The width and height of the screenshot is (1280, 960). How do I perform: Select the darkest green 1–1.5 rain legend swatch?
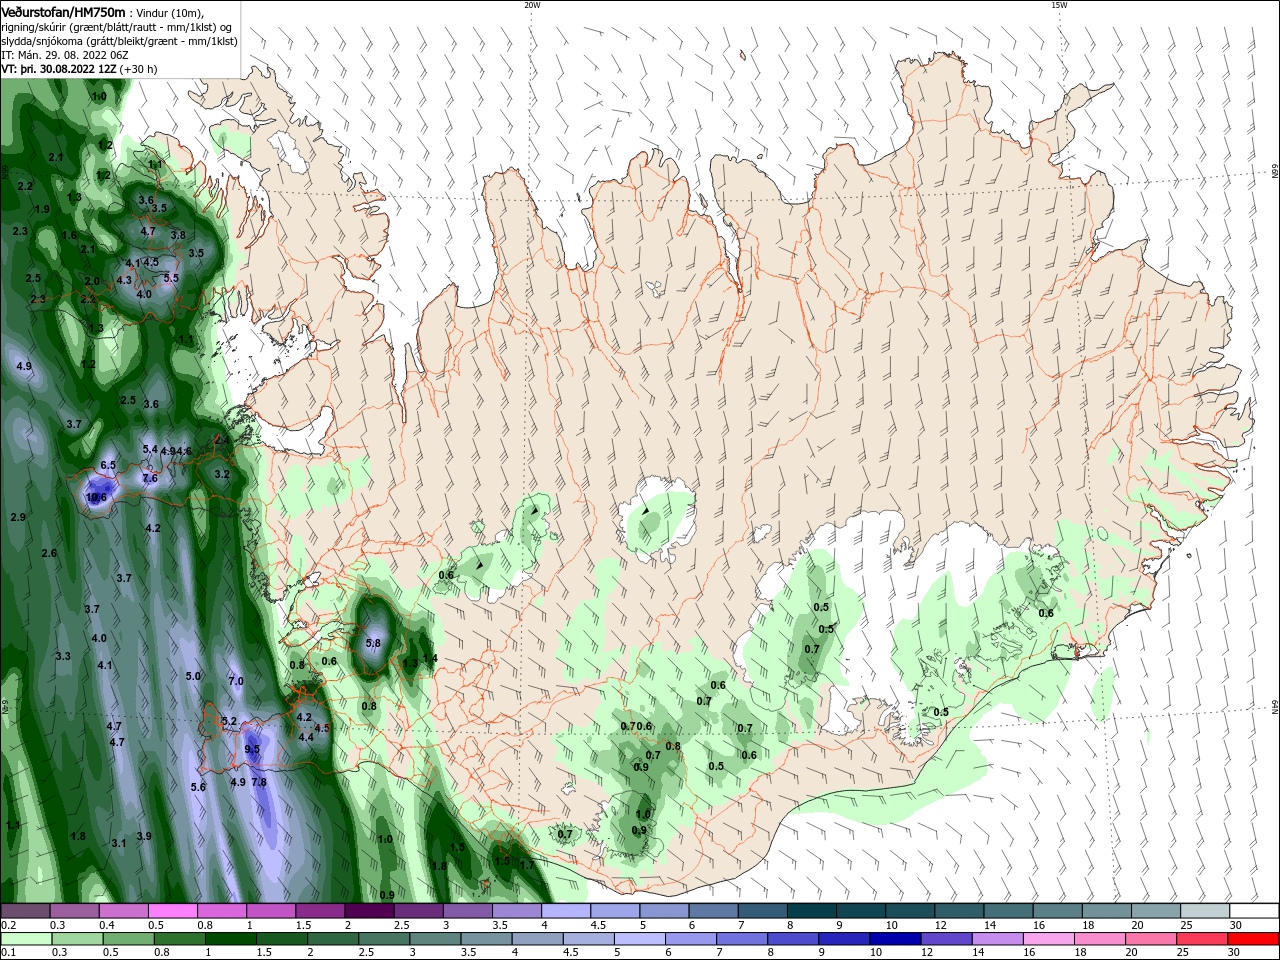pos(231,939)
